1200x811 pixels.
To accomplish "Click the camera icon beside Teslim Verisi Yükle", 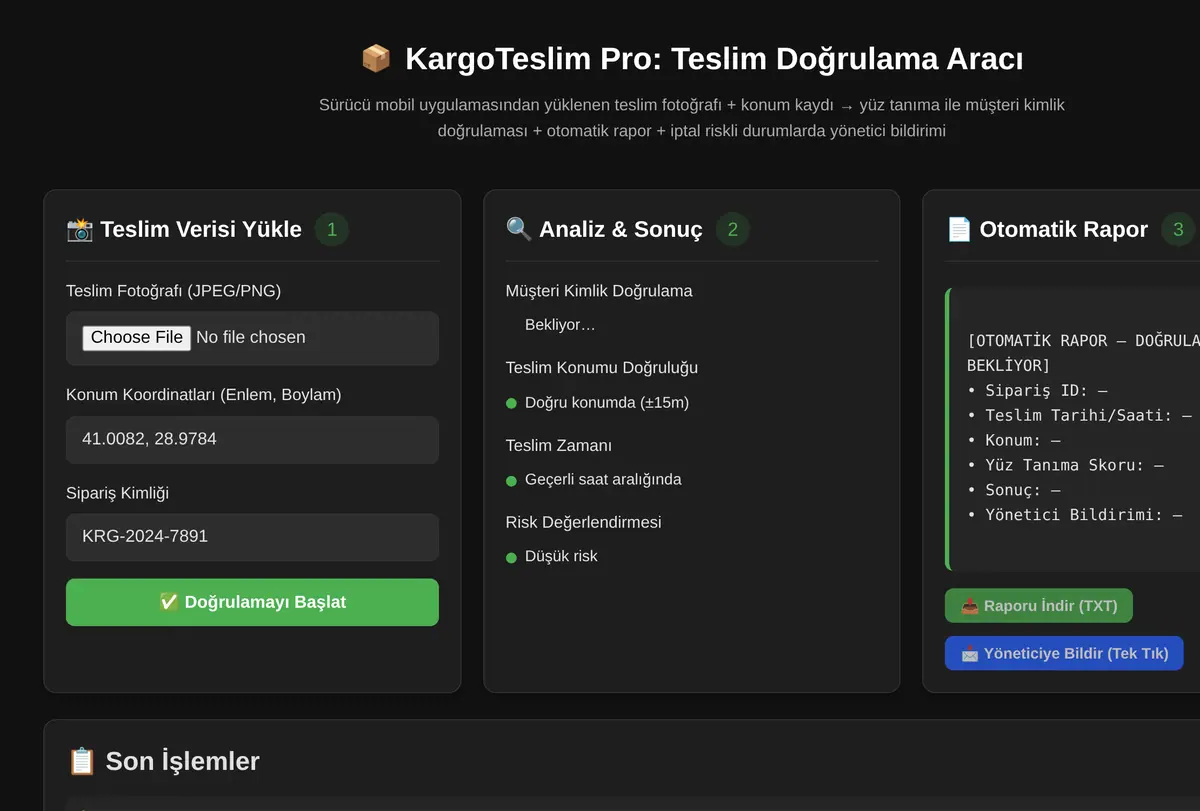I will 80,229.
